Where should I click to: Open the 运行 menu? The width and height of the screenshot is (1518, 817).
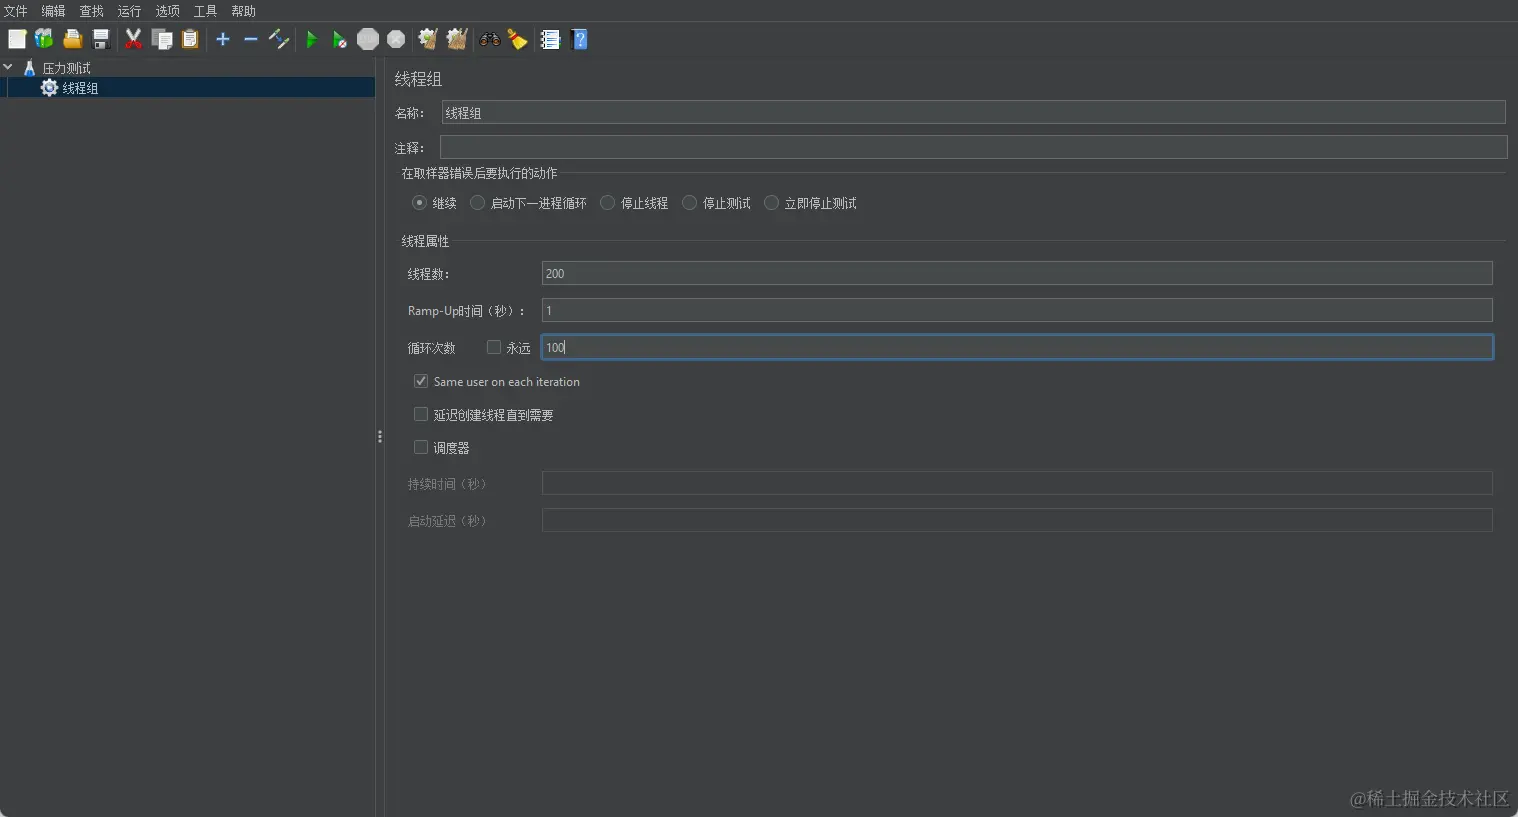(129, 11)
